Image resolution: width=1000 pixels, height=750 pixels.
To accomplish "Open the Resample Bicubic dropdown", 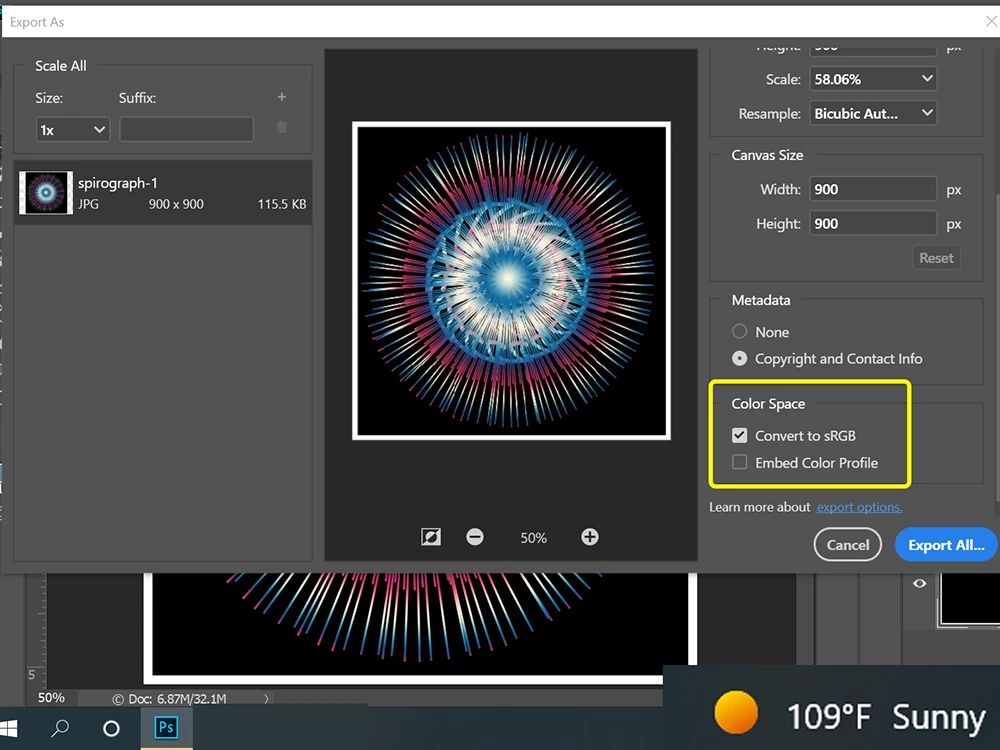I will pos(873,114).
